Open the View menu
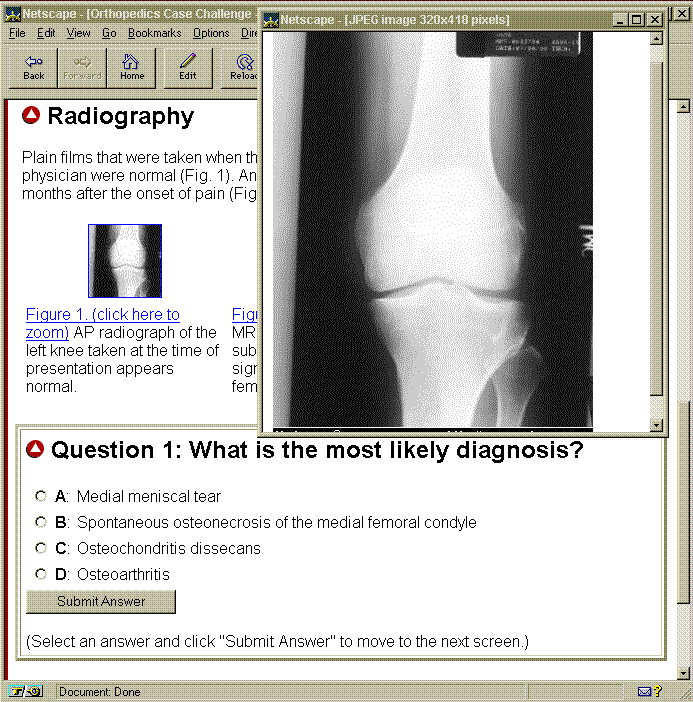Image resolution: width=693 pixels, height=702 pixels. coord(78,33)
